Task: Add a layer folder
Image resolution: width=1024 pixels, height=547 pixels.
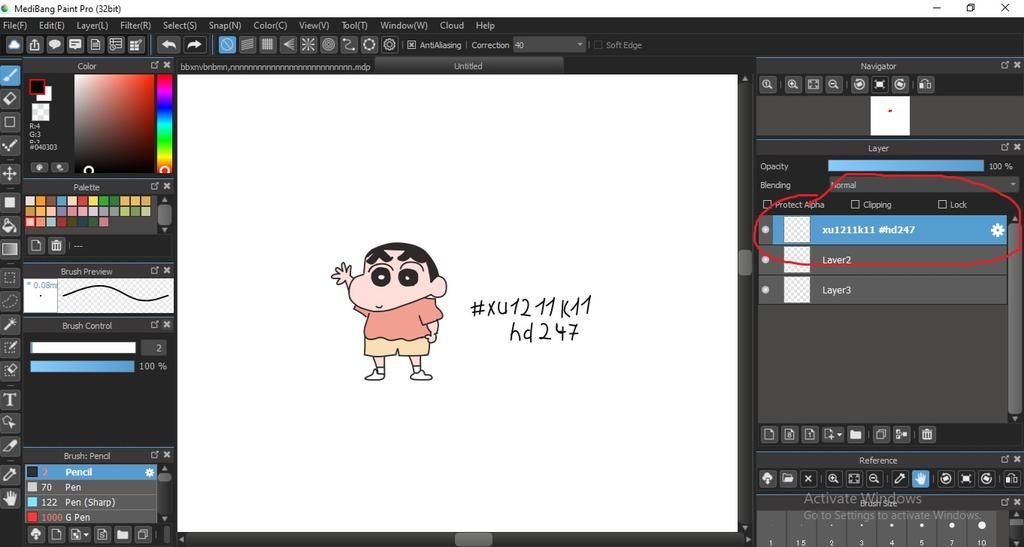Action: pyautogui.click(x=856, y=434)
